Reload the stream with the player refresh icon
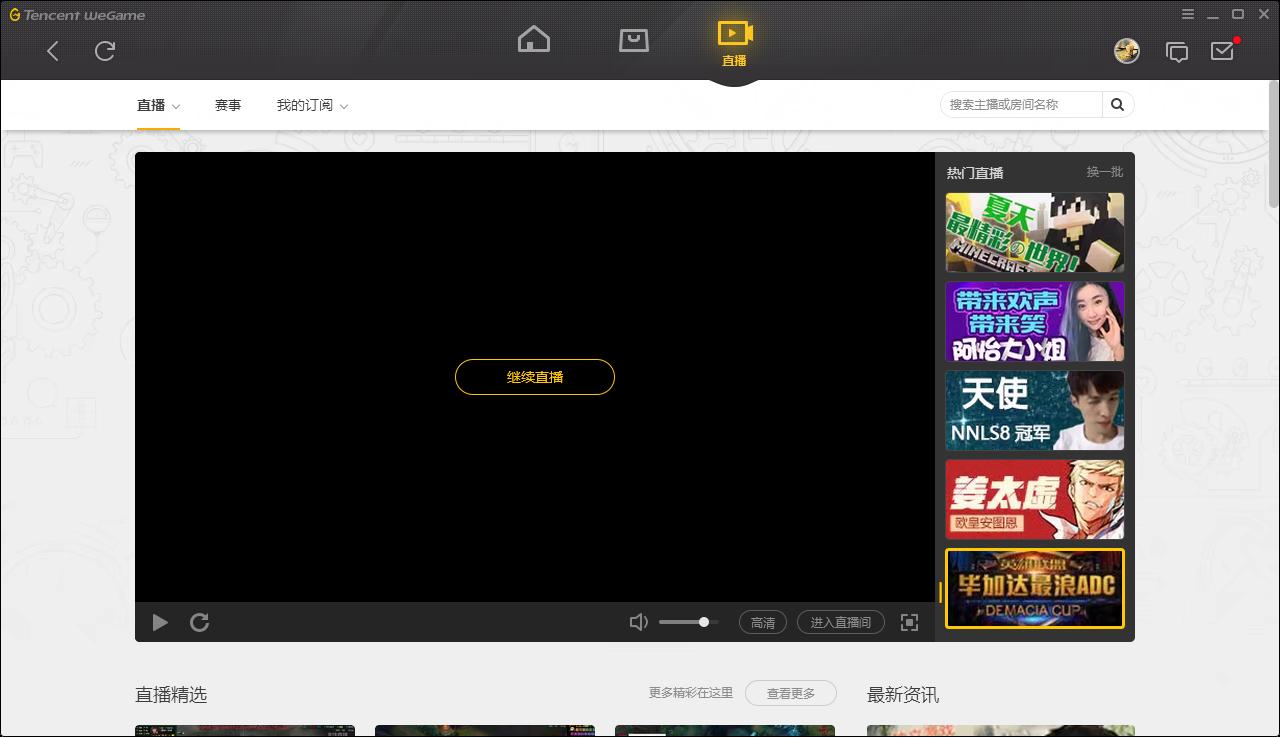 tap(199, 622)
